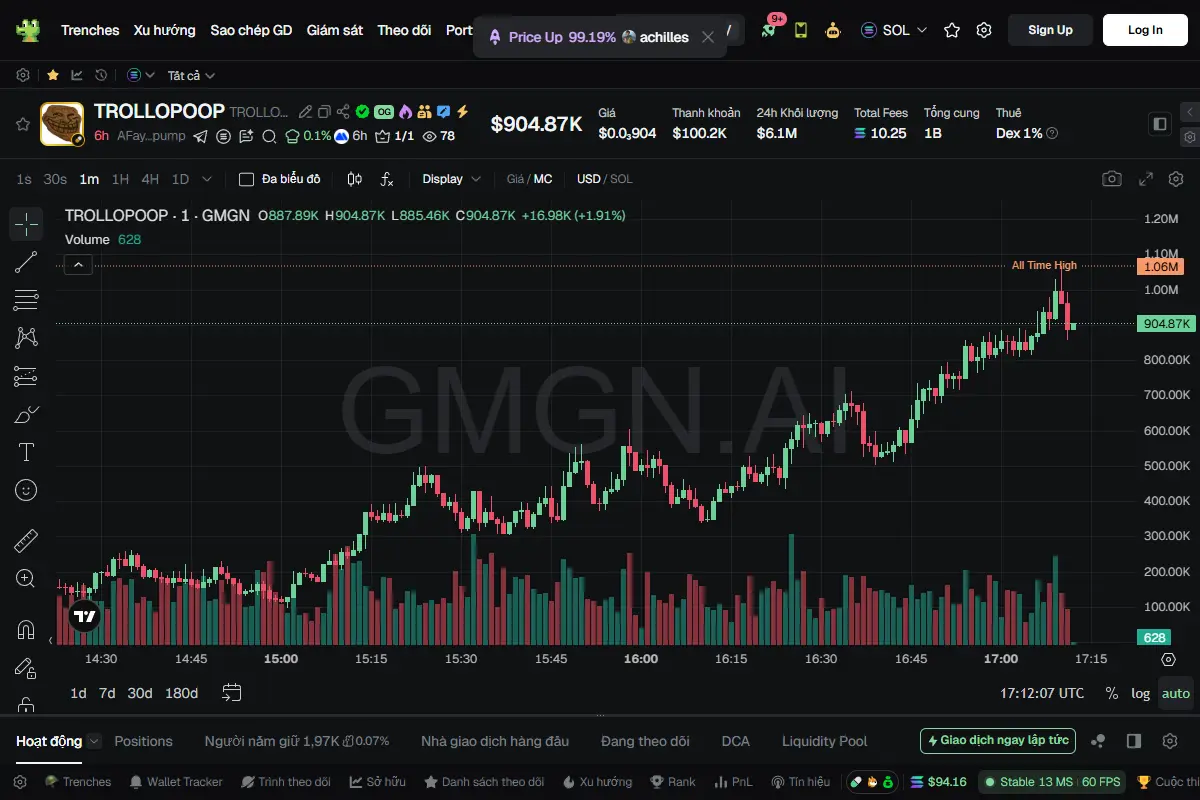Expand more timeframe options chevron
Screen dimensions: 1200x800
tap(207, 179)
